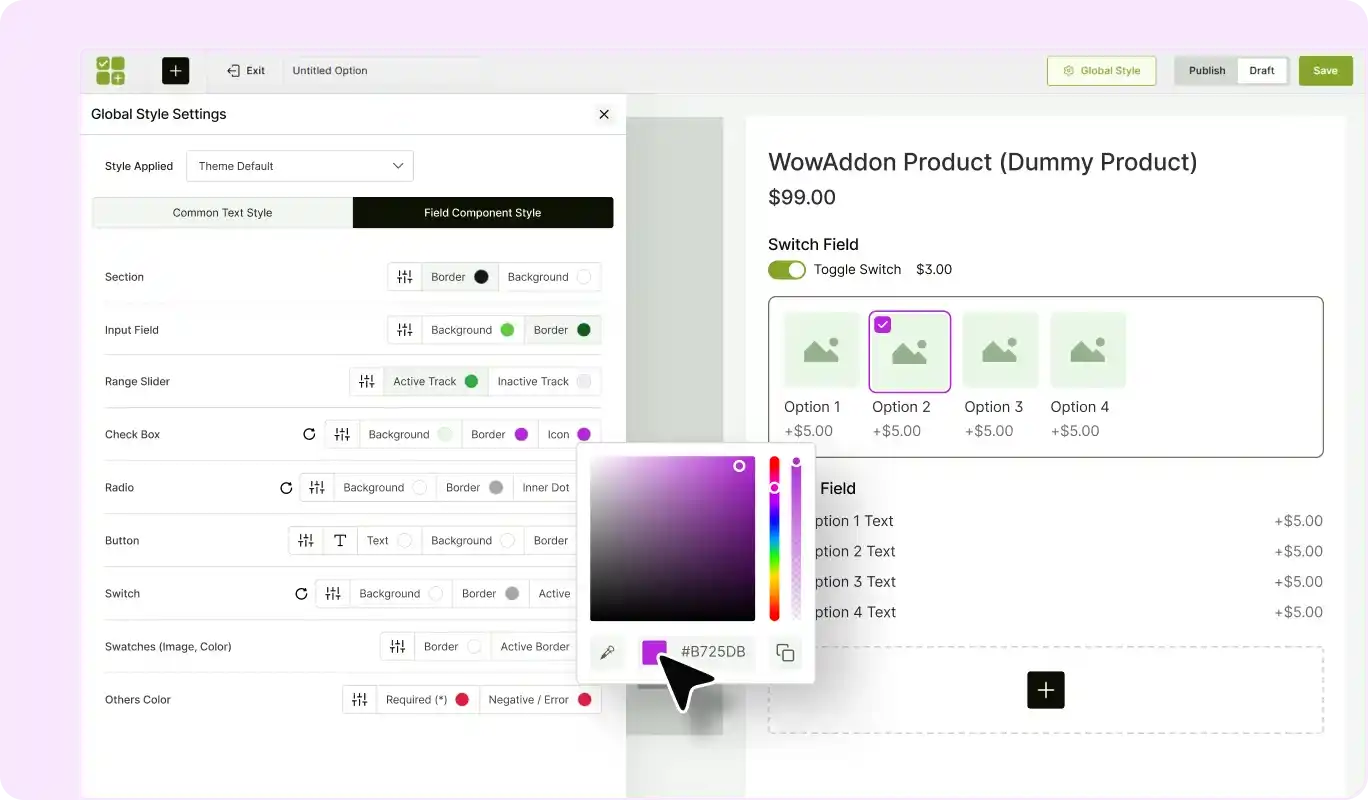This screenshot has width=1368, height=800.
Task: Click the Exit button
Action: pos(246,70)
